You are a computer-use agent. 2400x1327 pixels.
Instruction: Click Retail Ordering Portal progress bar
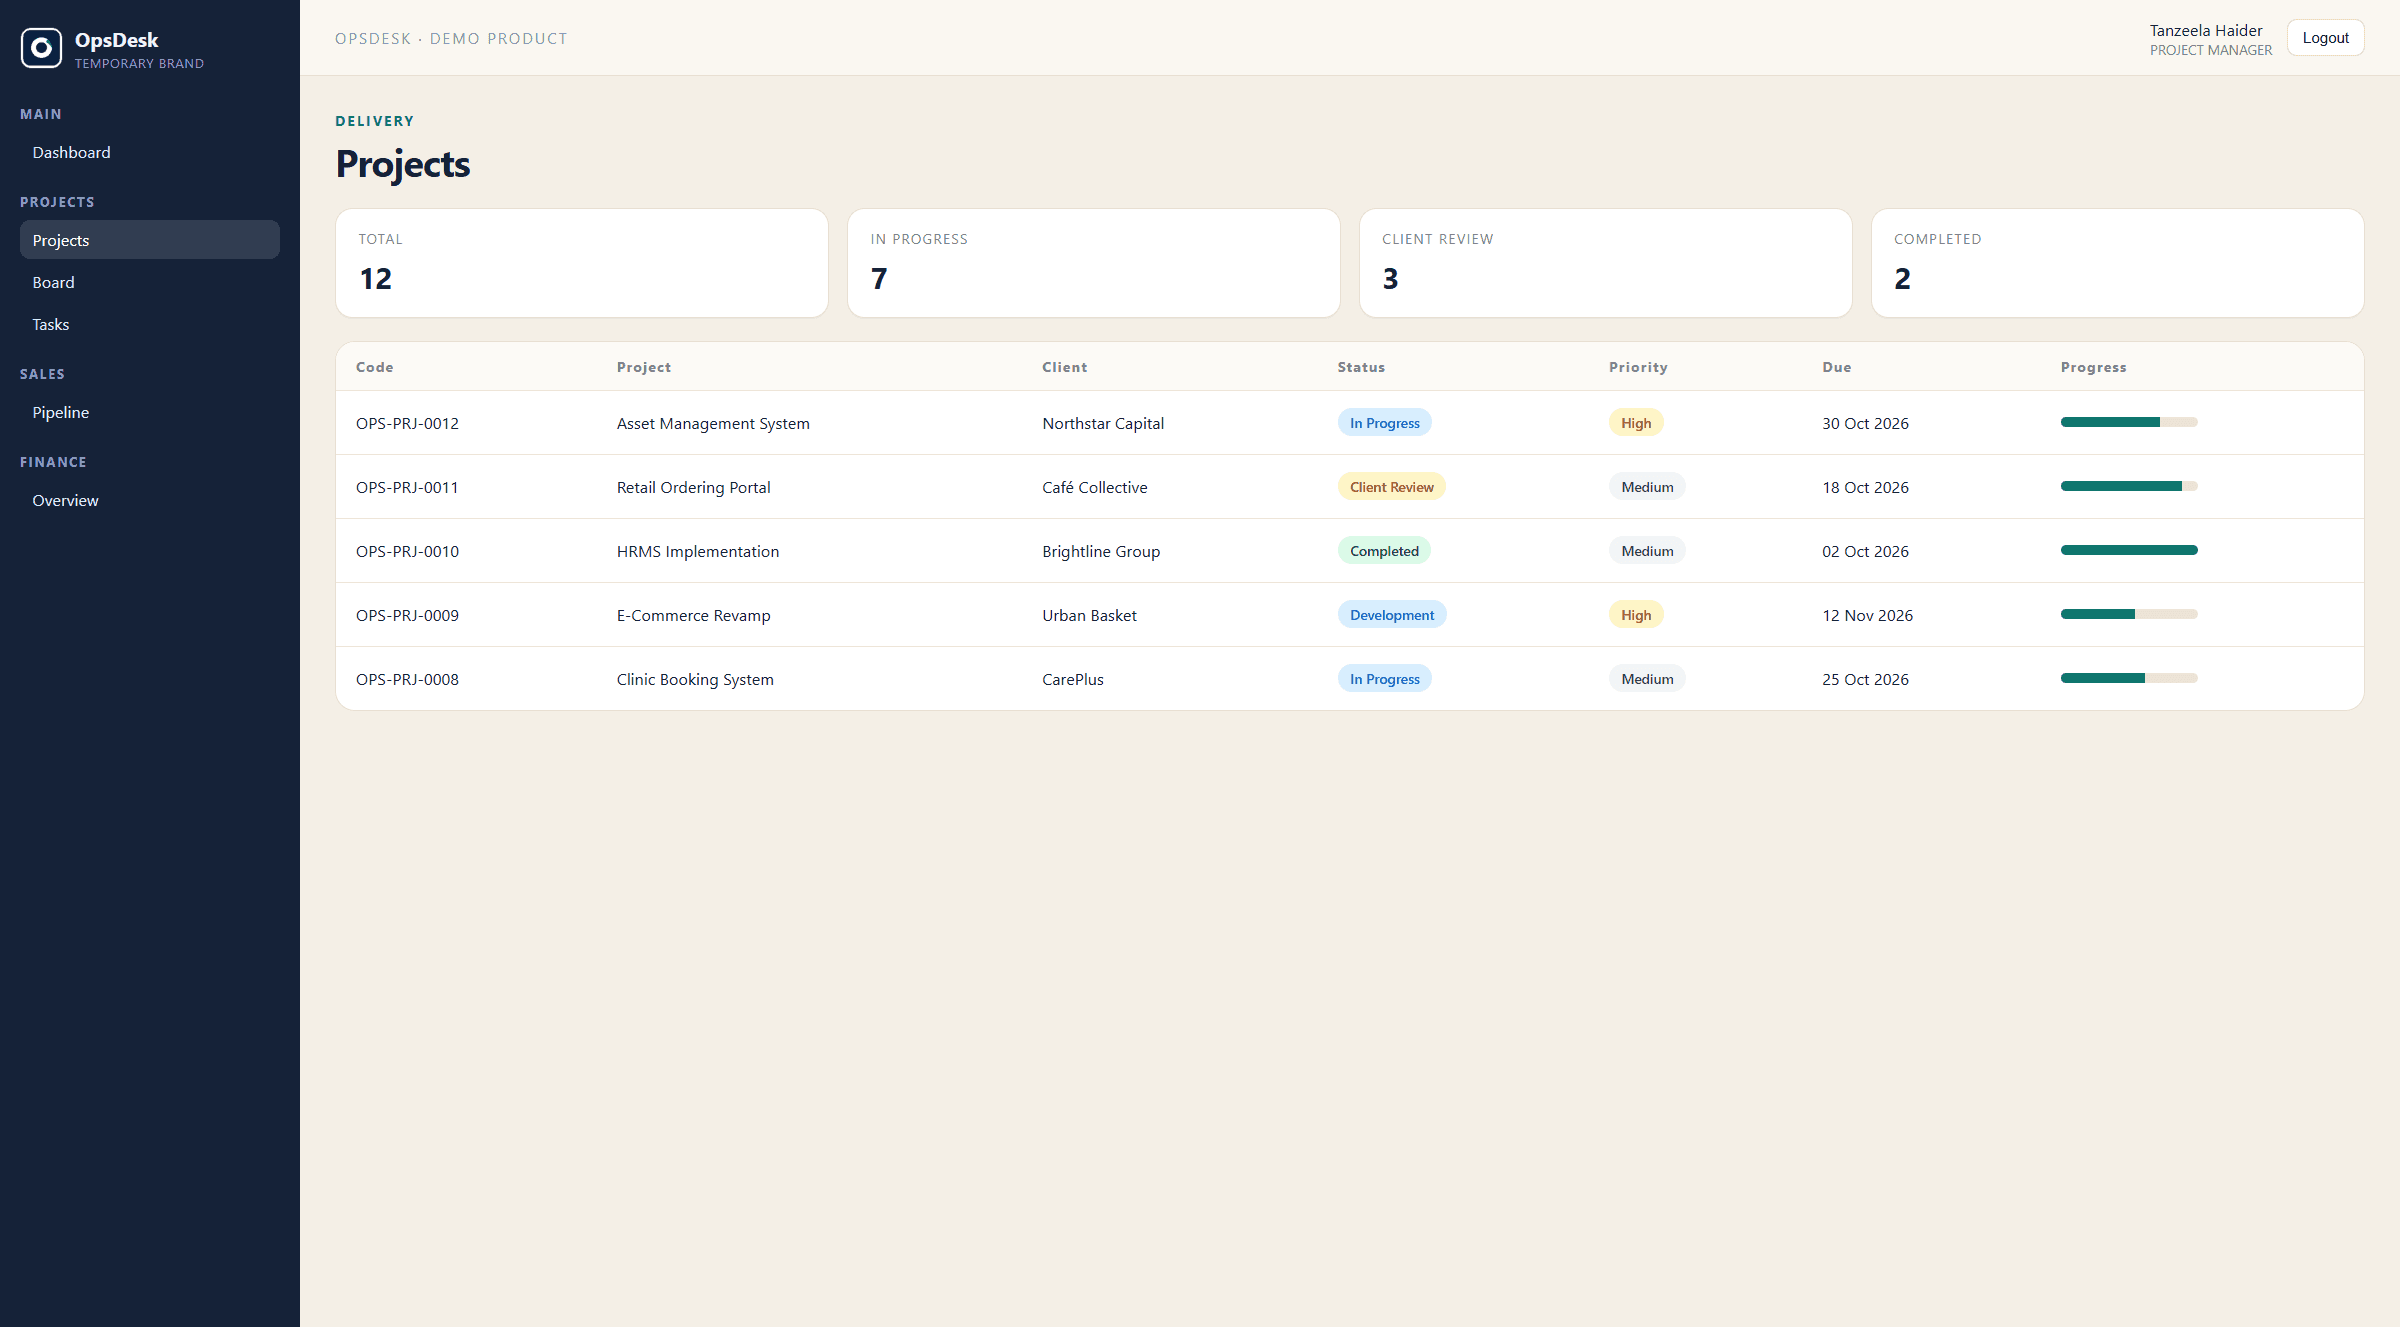2129,486
